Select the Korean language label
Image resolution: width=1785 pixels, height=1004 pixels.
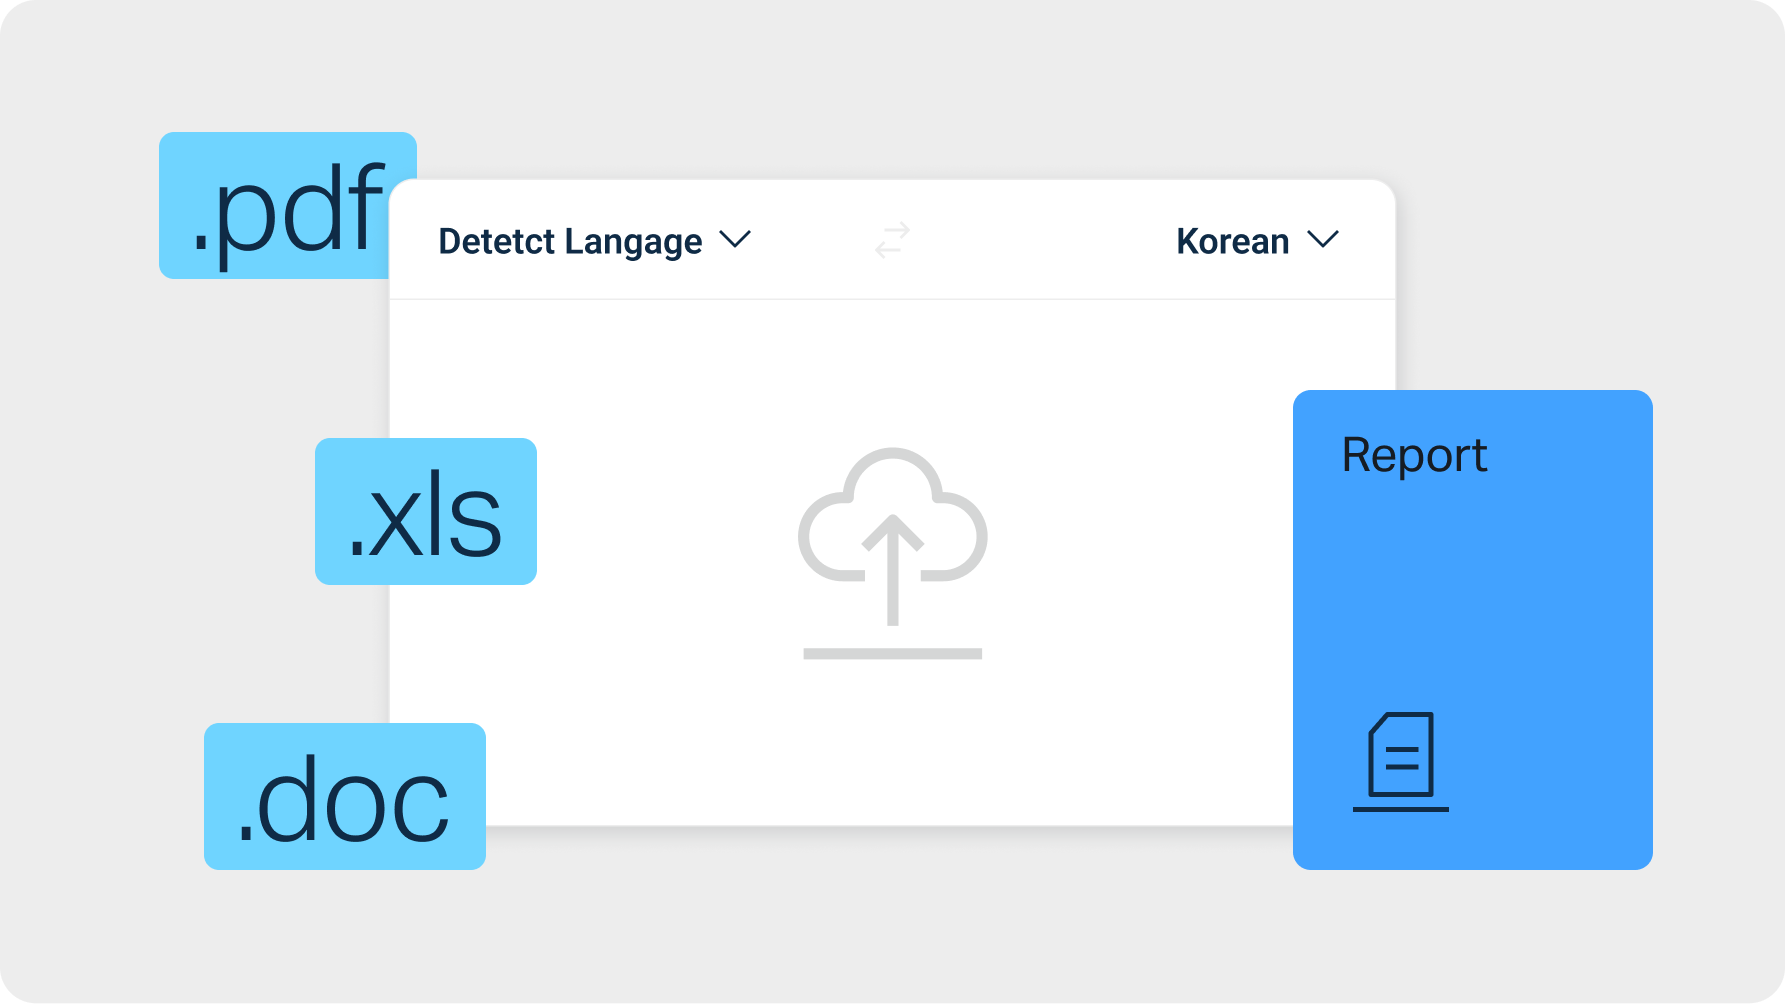point(1232,240)
